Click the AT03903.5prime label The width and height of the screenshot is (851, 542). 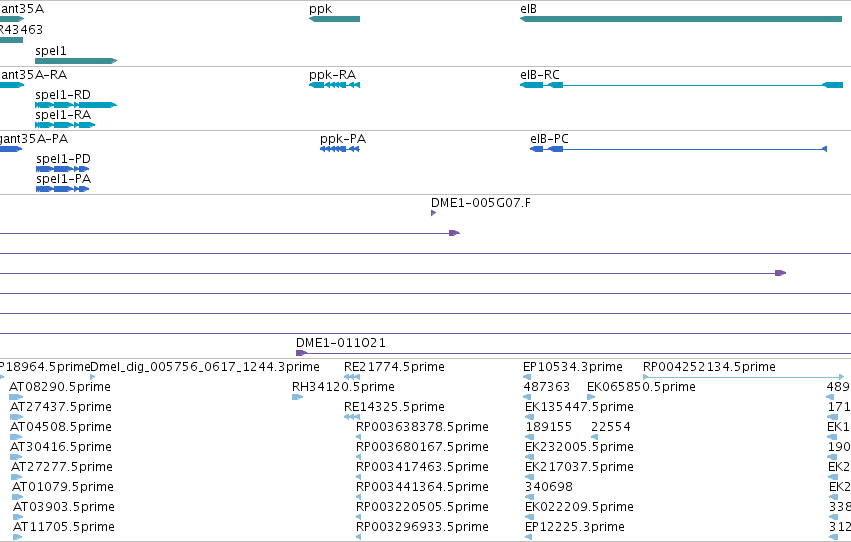click(64, 507)
